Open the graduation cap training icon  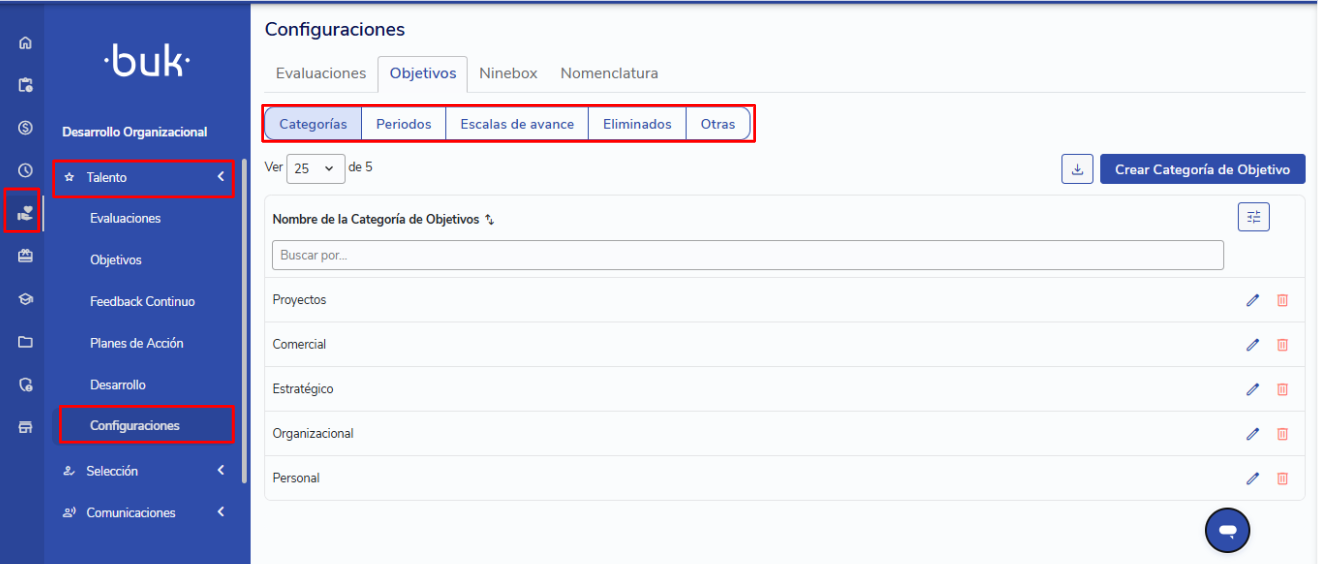26,299
